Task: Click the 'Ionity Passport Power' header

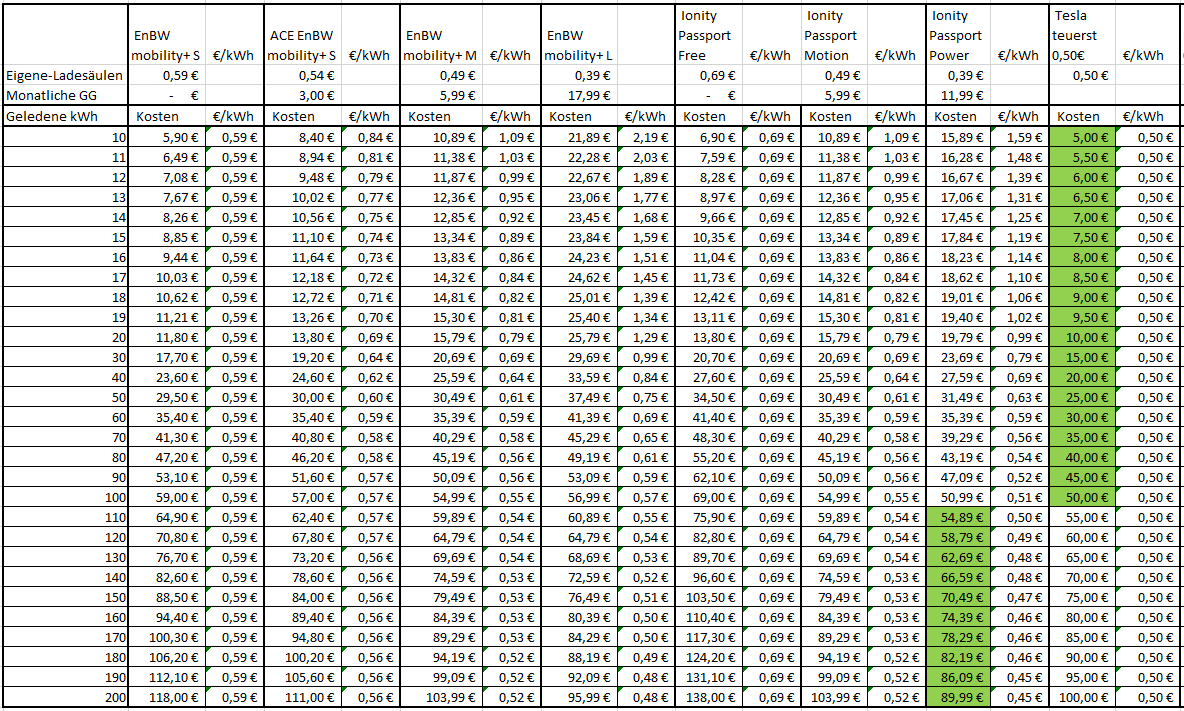Action: 958,35
